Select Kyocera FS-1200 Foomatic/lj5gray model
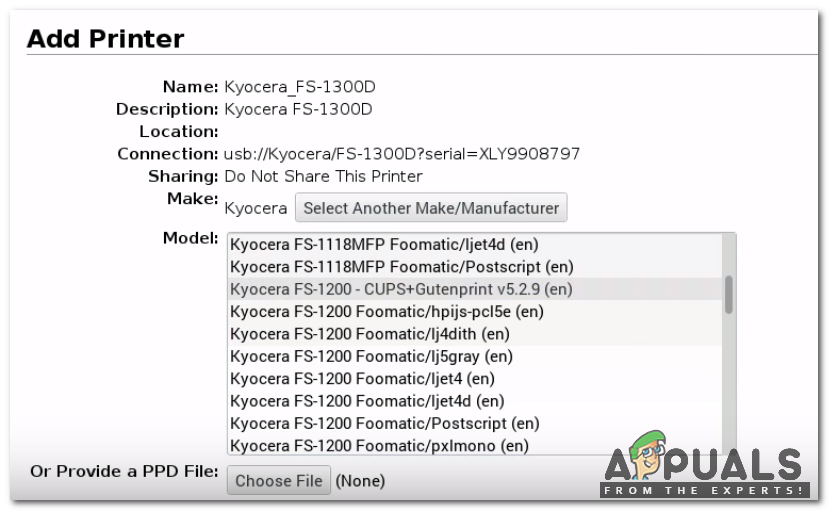Image resolution: width=829 pixels, height=511 pixels. pyautogui.click(x=475, y=356)
